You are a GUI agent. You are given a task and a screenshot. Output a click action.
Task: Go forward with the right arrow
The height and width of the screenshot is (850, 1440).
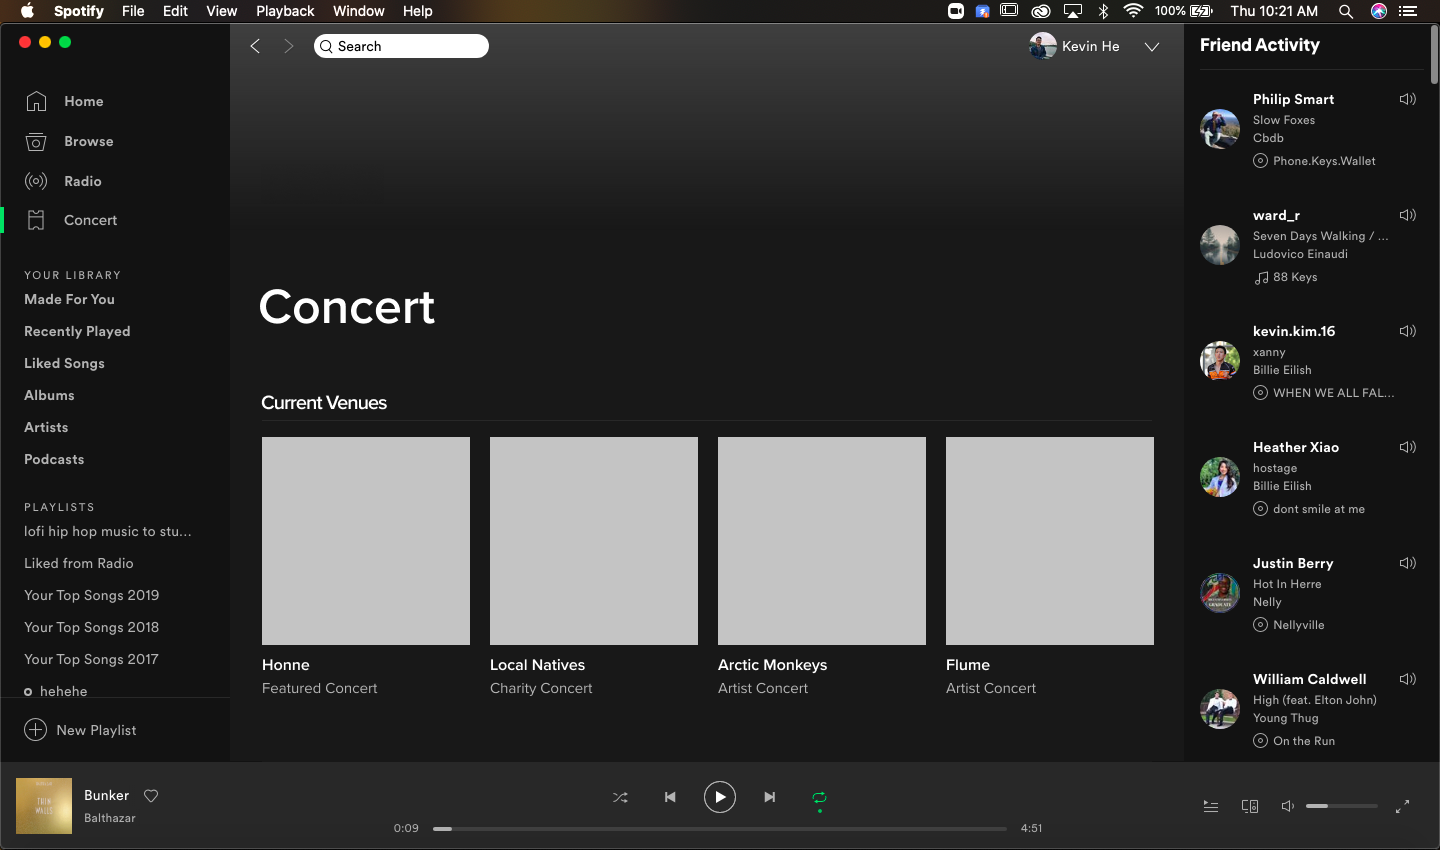tap(289, 46)
